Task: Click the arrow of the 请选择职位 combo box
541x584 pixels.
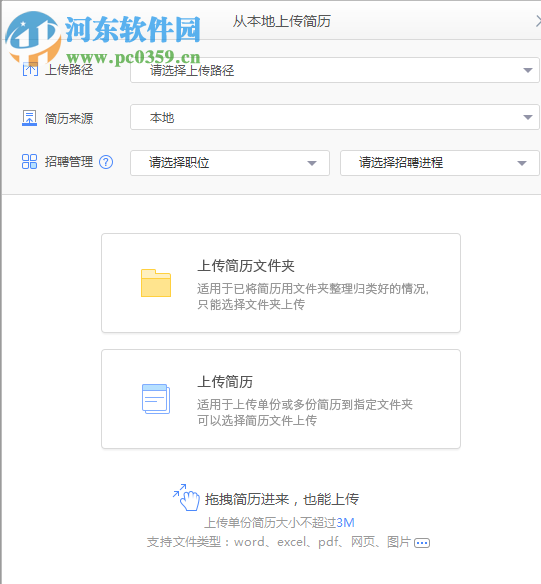Action: click(x=312, y=163)
